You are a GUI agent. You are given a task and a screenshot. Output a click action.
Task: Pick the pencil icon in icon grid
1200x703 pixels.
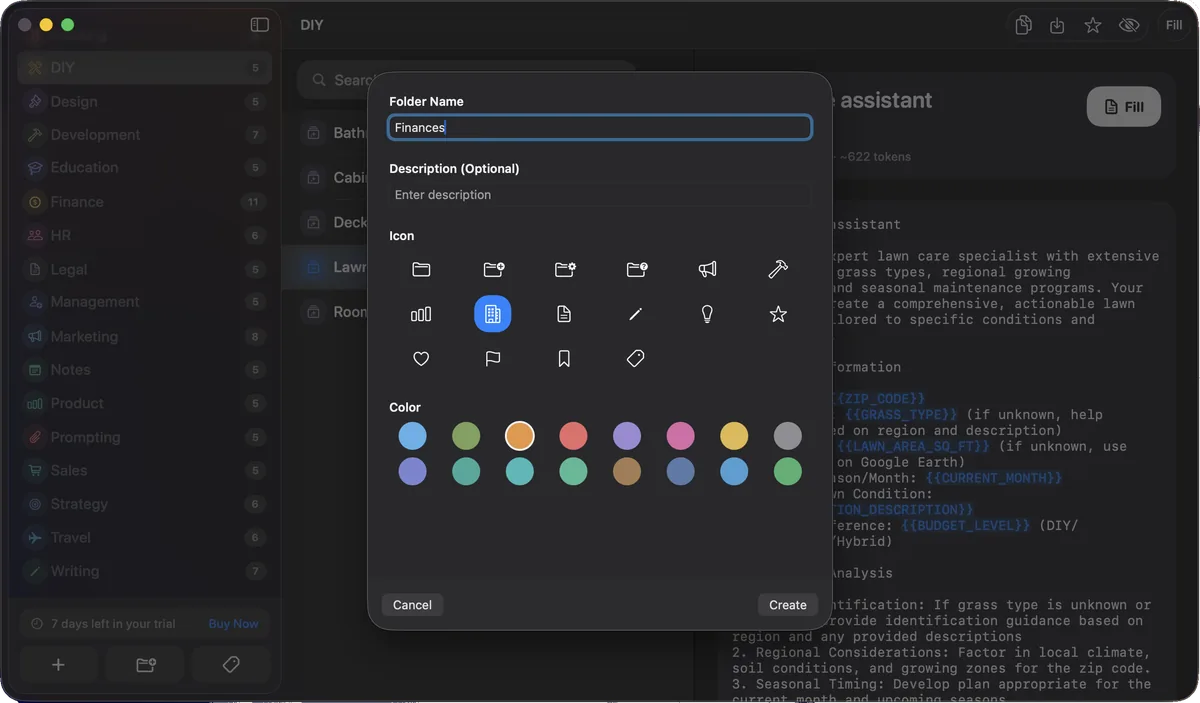click(636, 314)
